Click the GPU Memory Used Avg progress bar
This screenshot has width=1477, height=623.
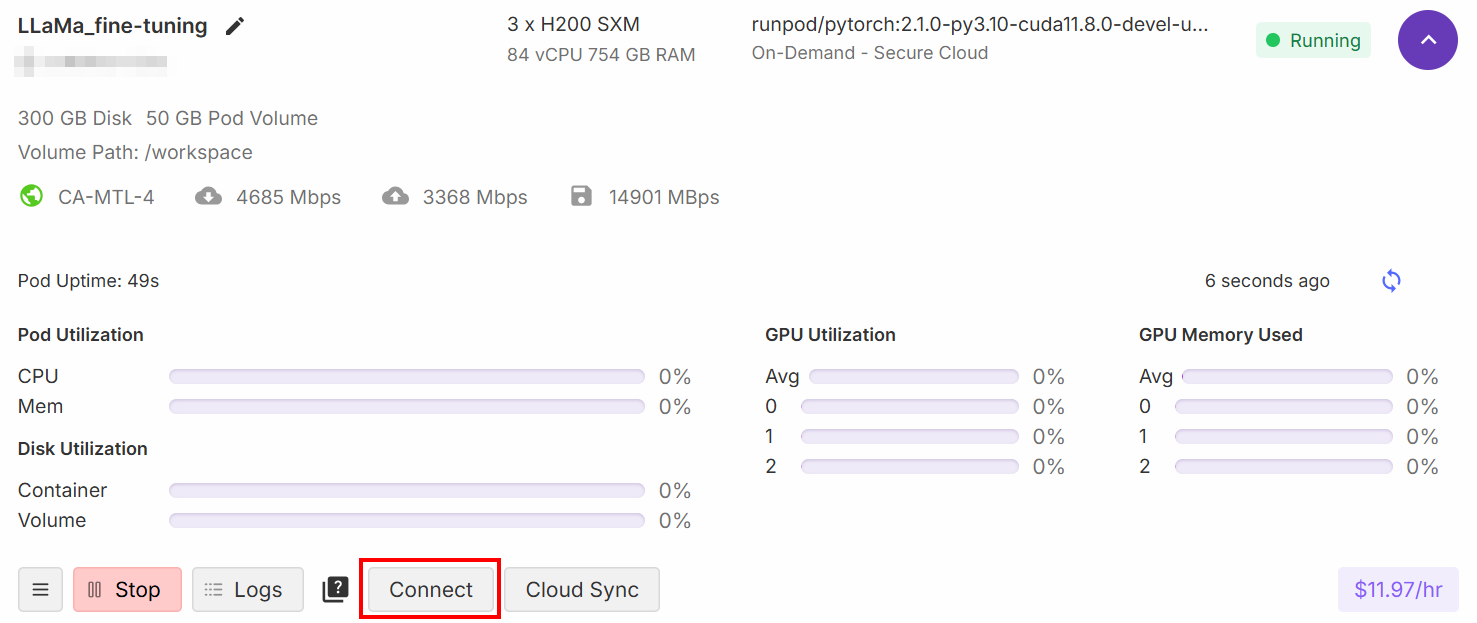[1286, 376]
